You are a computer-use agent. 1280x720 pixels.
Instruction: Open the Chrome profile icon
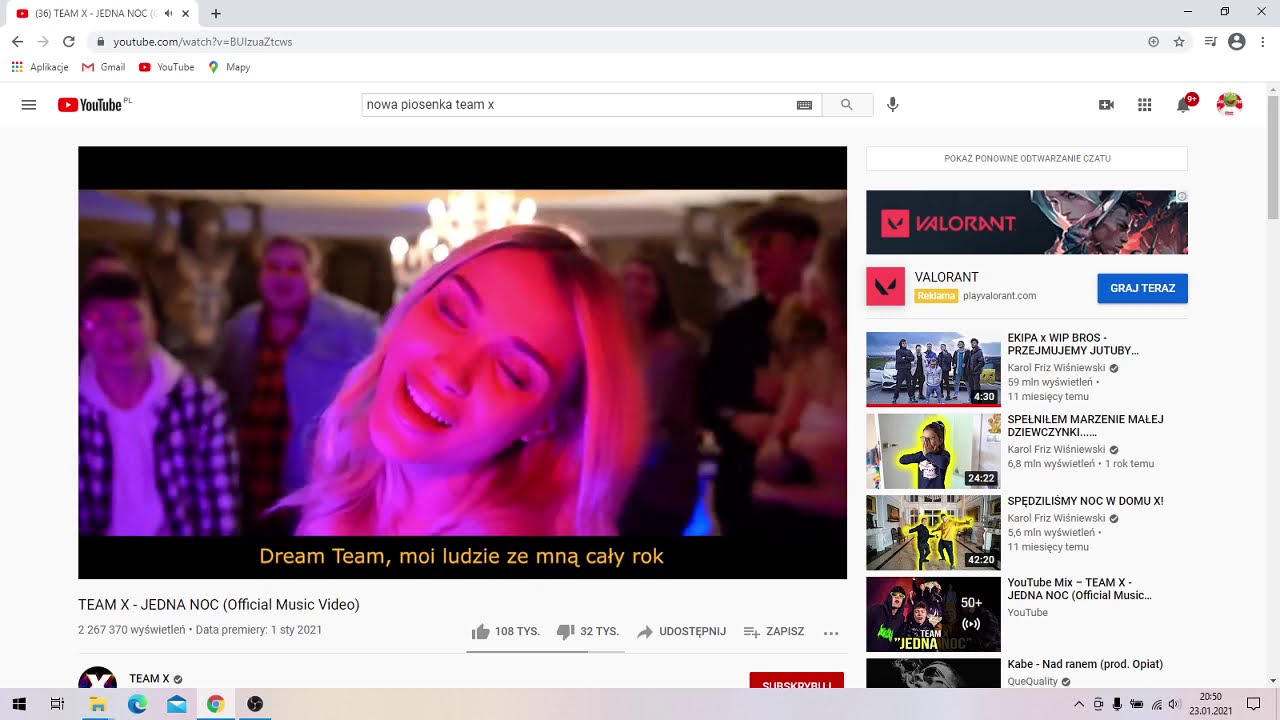click(x=1237, y=42)
